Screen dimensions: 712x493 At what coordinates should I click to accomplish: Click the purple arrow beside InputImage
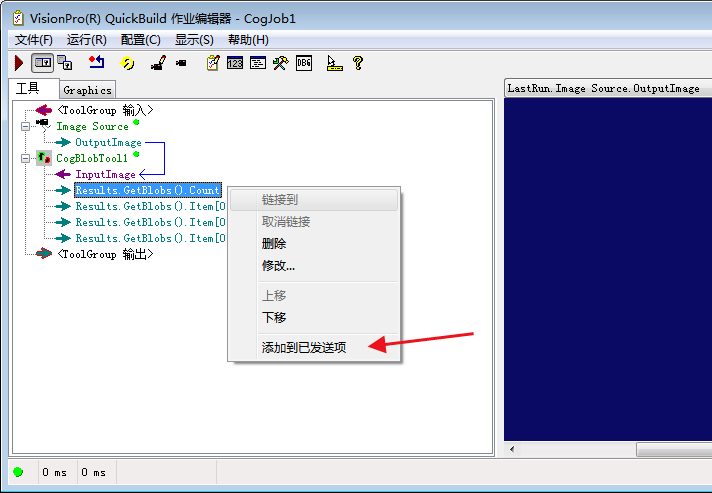pos(63,174)
